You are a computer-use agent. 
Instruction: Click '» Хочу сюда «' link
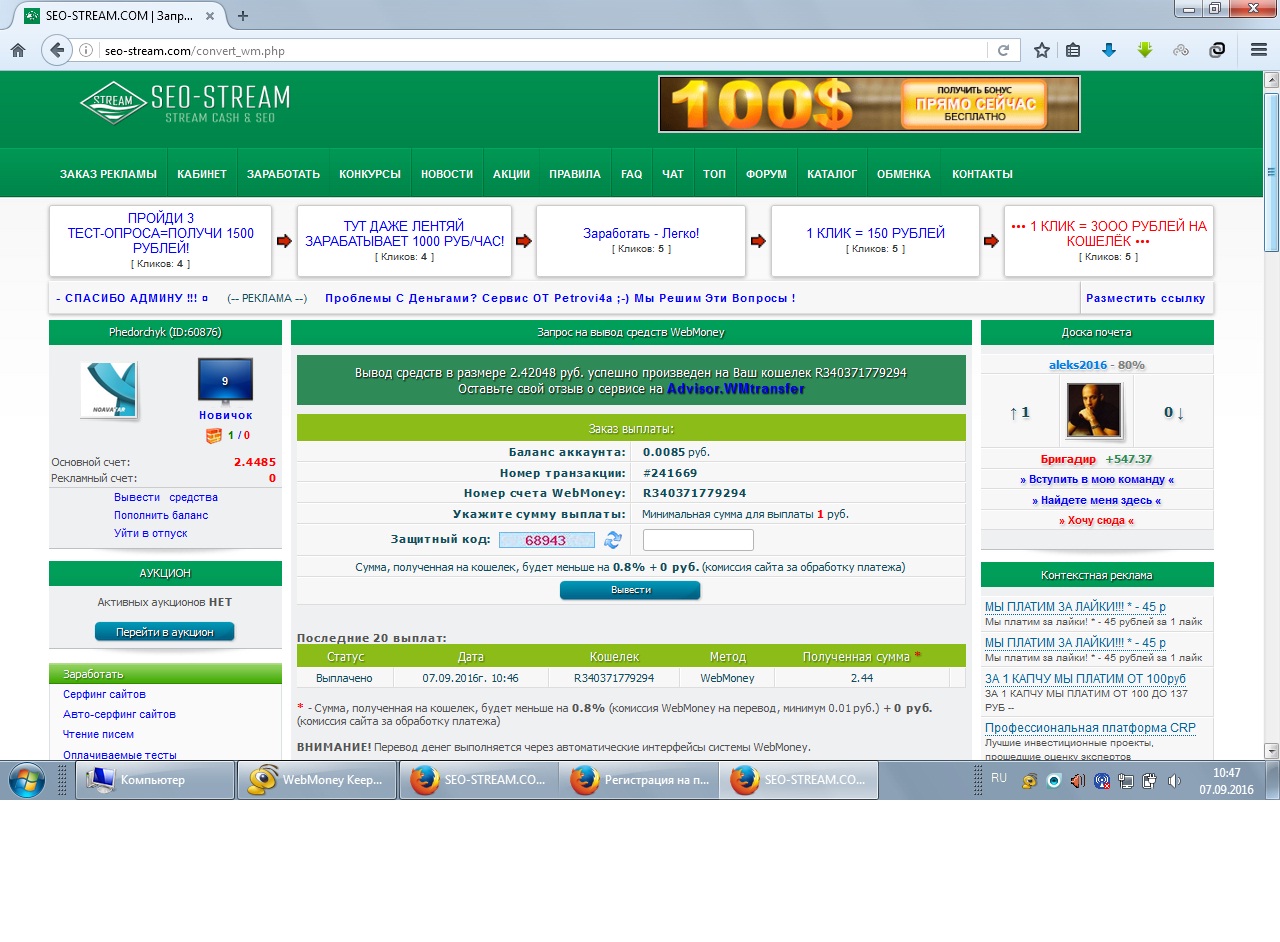click(1097, 520)
